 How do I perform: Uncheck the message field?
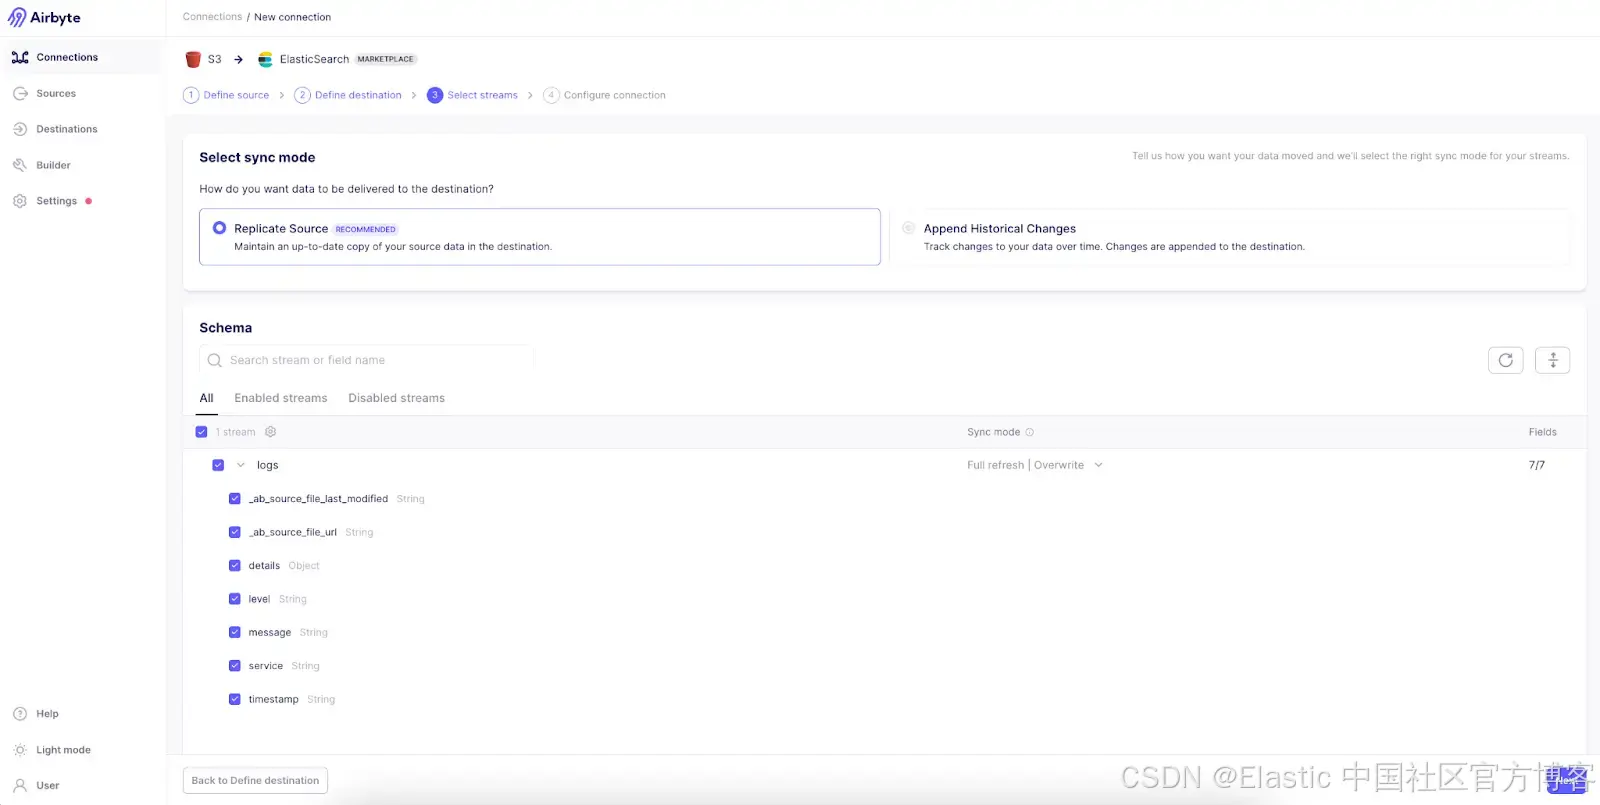(x=235, y=633)
